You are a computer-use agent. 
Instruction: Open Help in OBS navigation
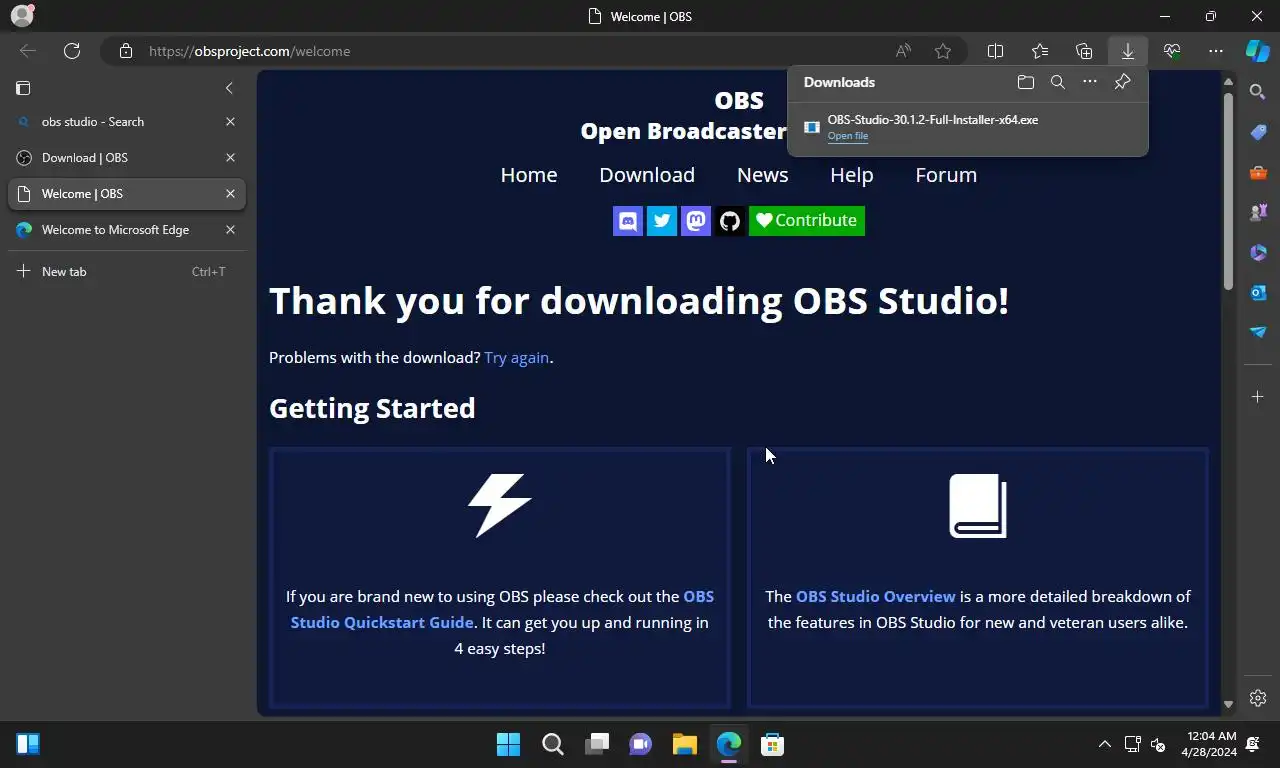852,175
